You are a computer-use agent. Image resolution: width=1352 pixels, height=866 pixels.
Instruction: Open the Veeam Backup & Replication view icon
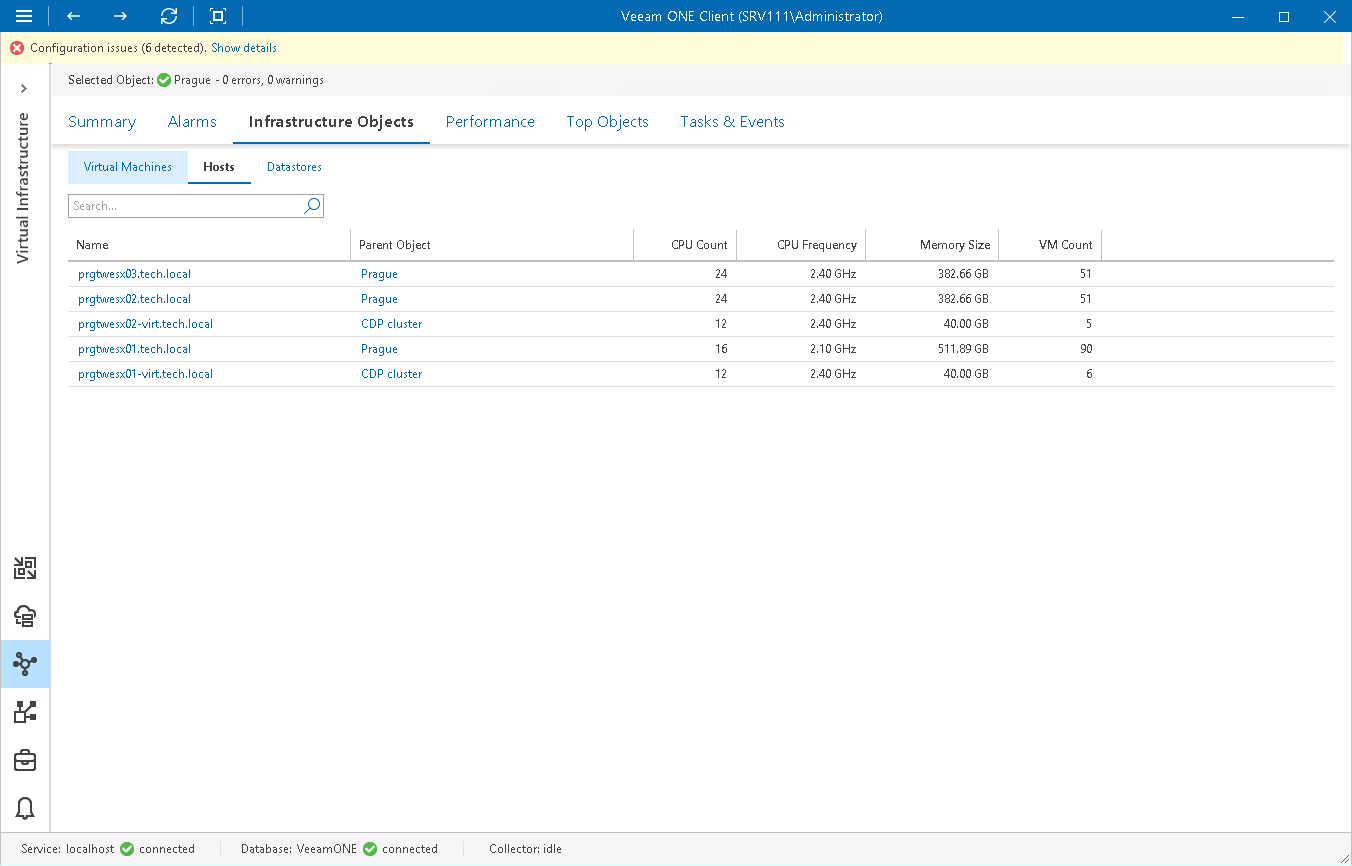click(25, 569)
